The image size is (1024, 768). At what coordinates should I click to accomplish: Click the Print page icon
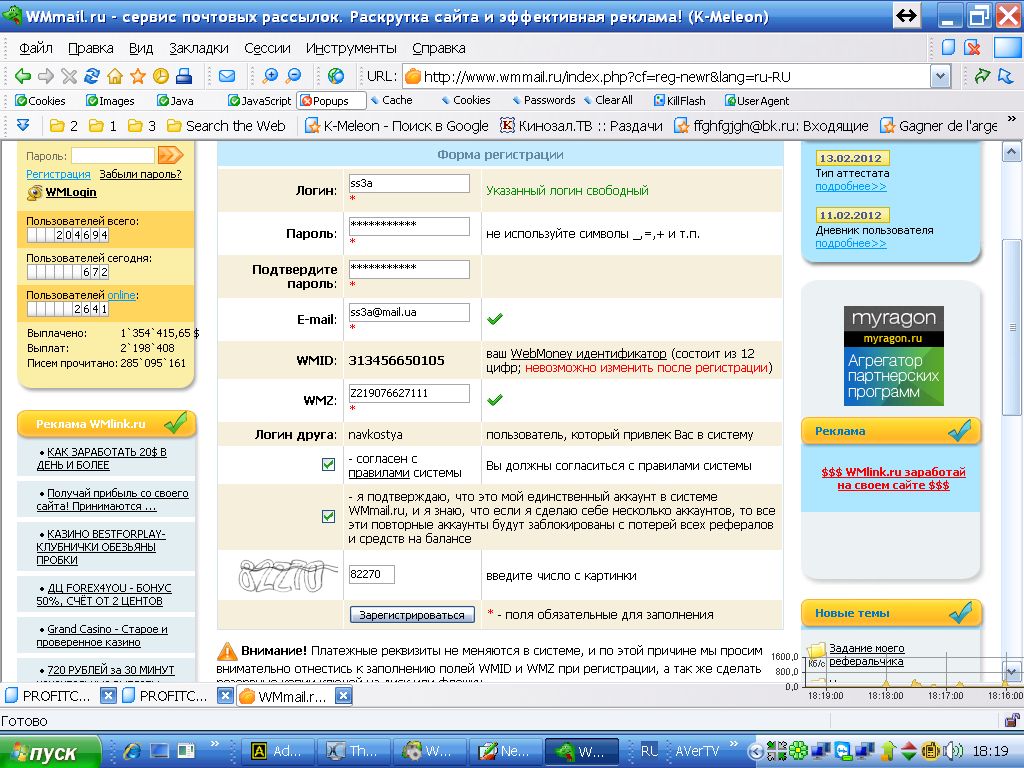coord(184,76)
